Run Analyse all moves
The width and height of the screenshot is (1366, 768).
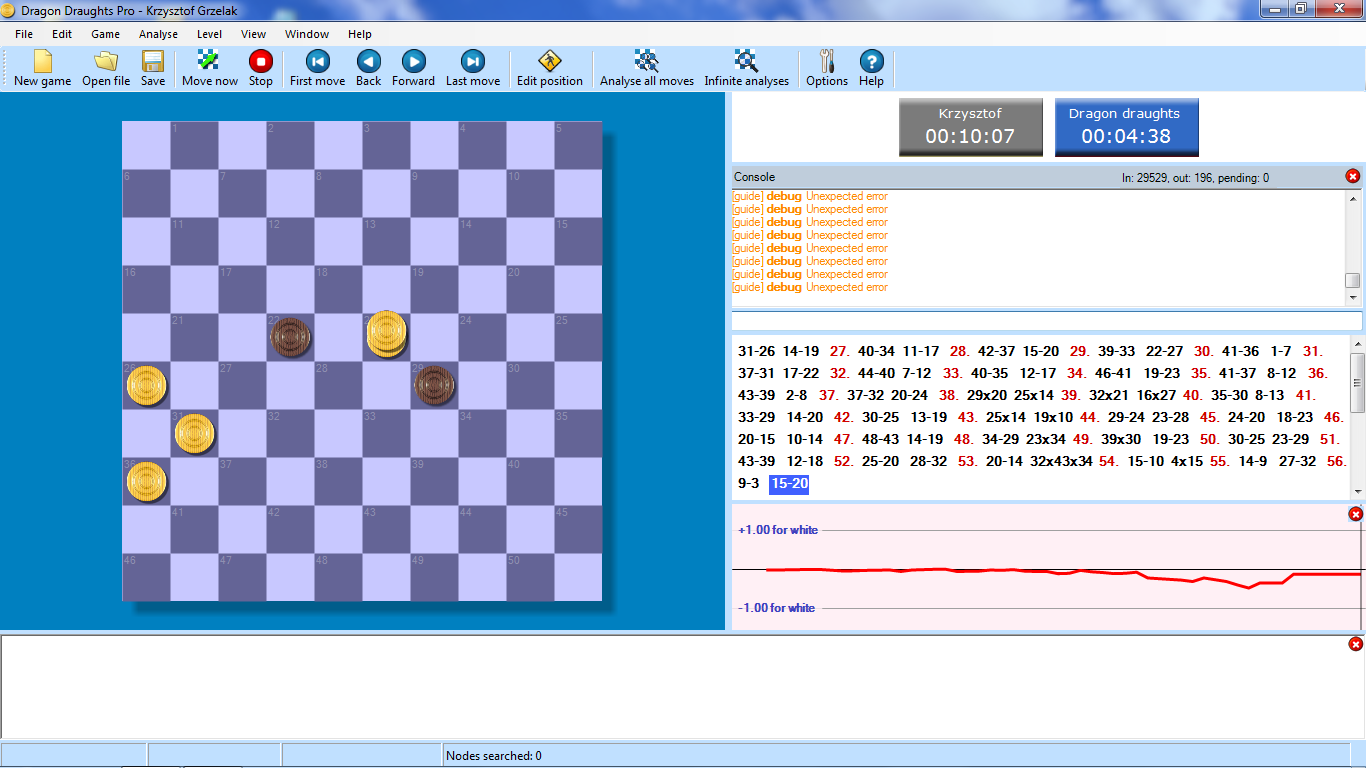tap(647, 68)
